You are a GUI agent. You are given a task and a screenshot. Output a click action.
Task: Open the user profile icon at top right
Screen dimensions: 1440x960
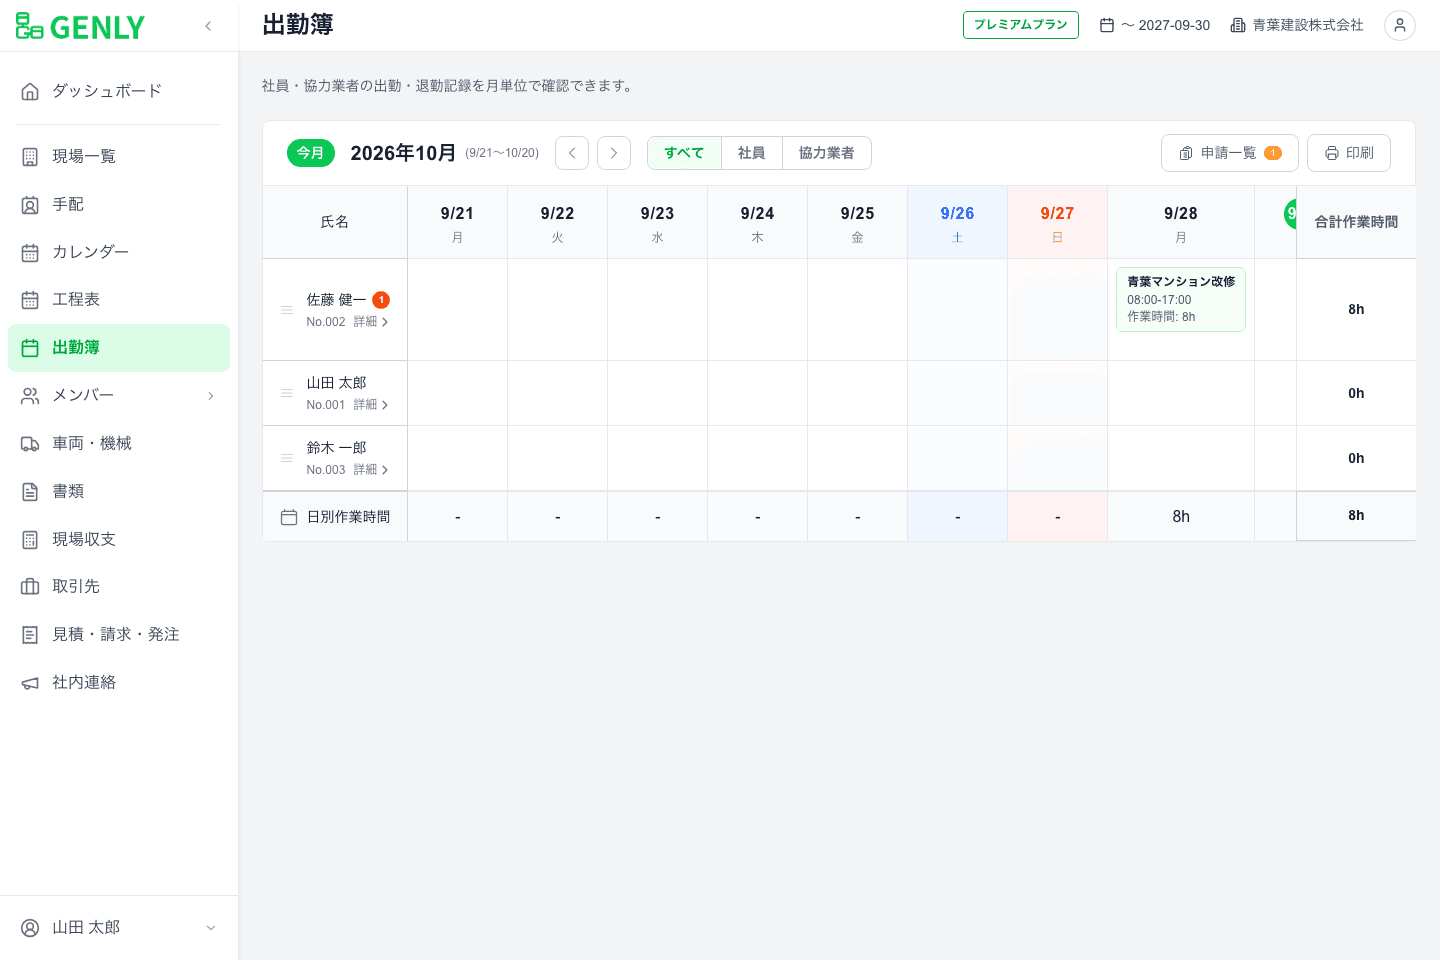1400,25
